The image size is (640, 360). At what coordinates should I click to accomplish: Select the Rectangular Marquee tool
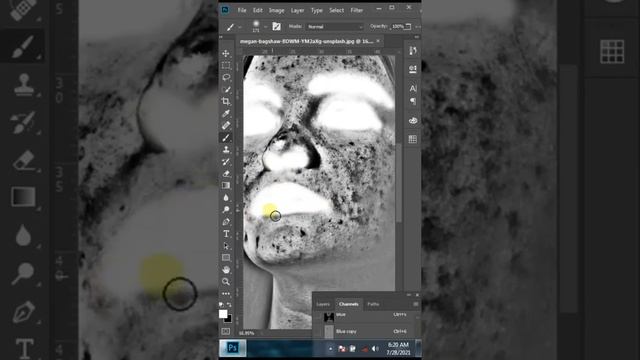[226, 66]
